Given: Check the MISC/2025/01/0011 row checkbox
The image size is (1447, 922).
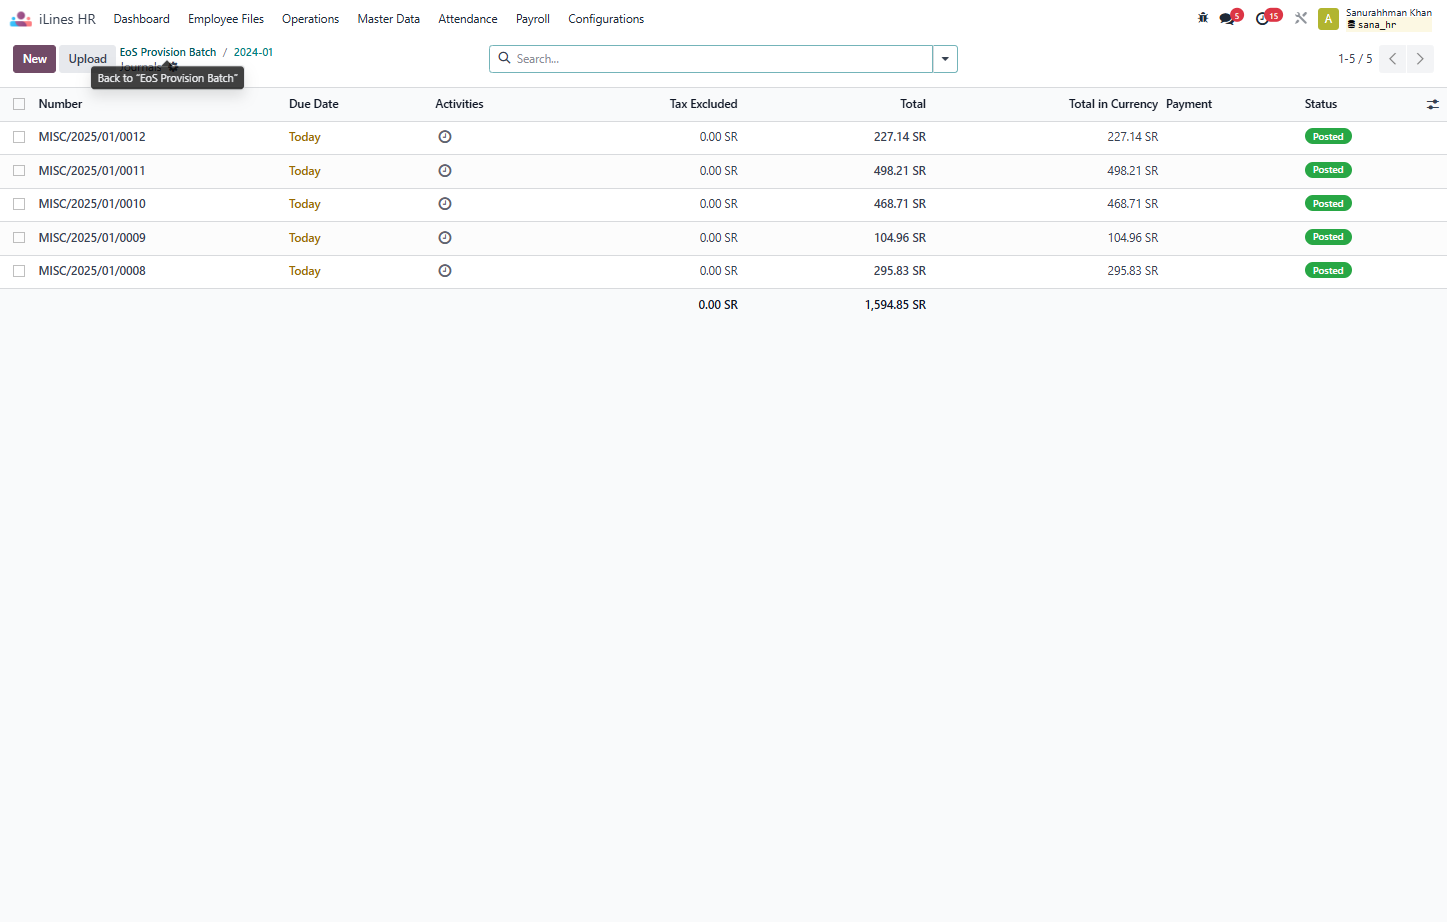Looking at the screenshot, I should 19,171.
